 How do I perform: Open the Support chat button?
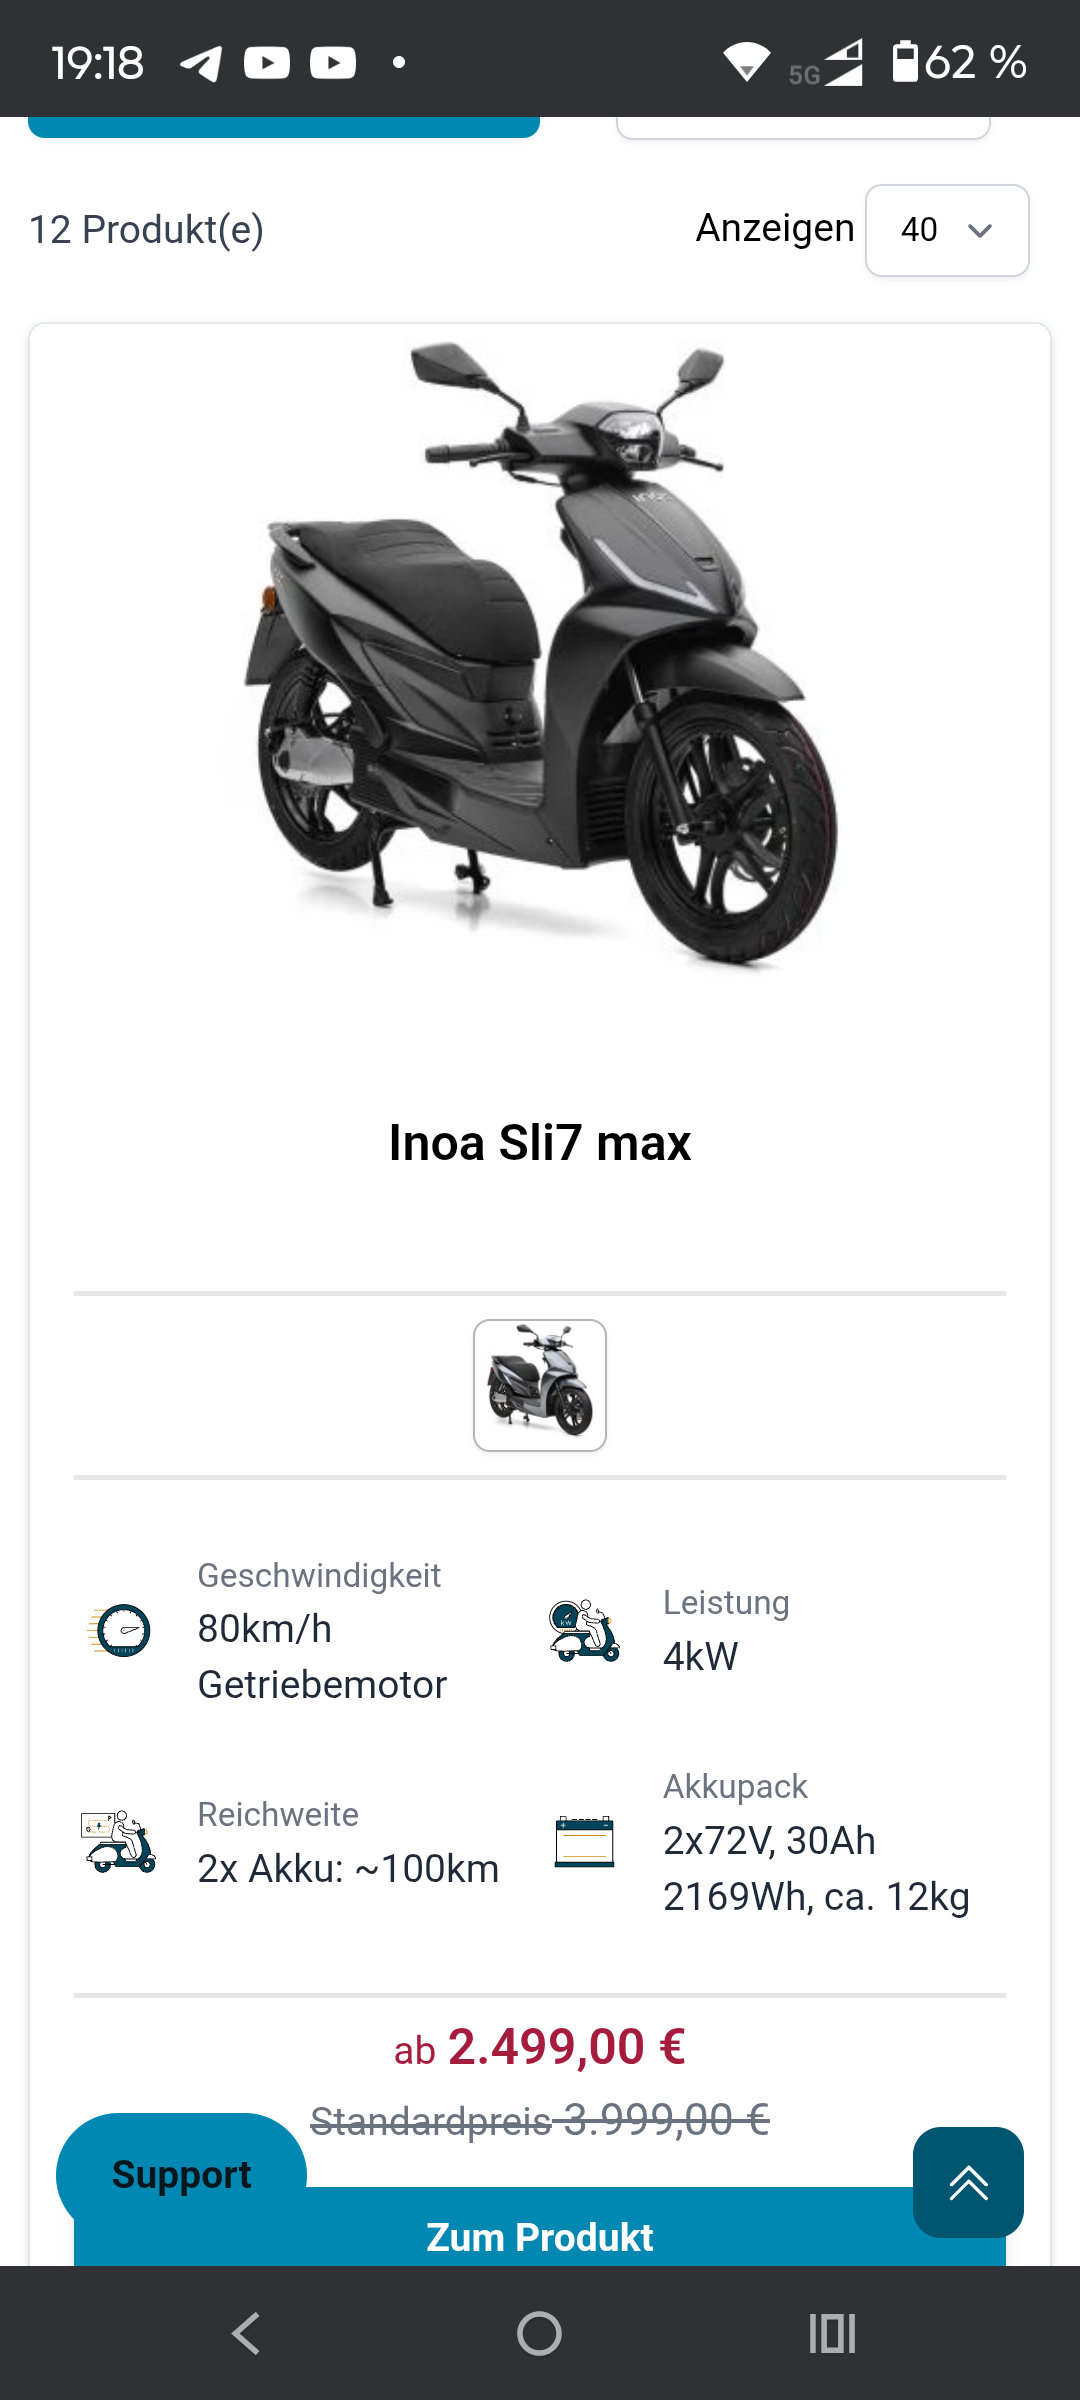click(181, 2174)
